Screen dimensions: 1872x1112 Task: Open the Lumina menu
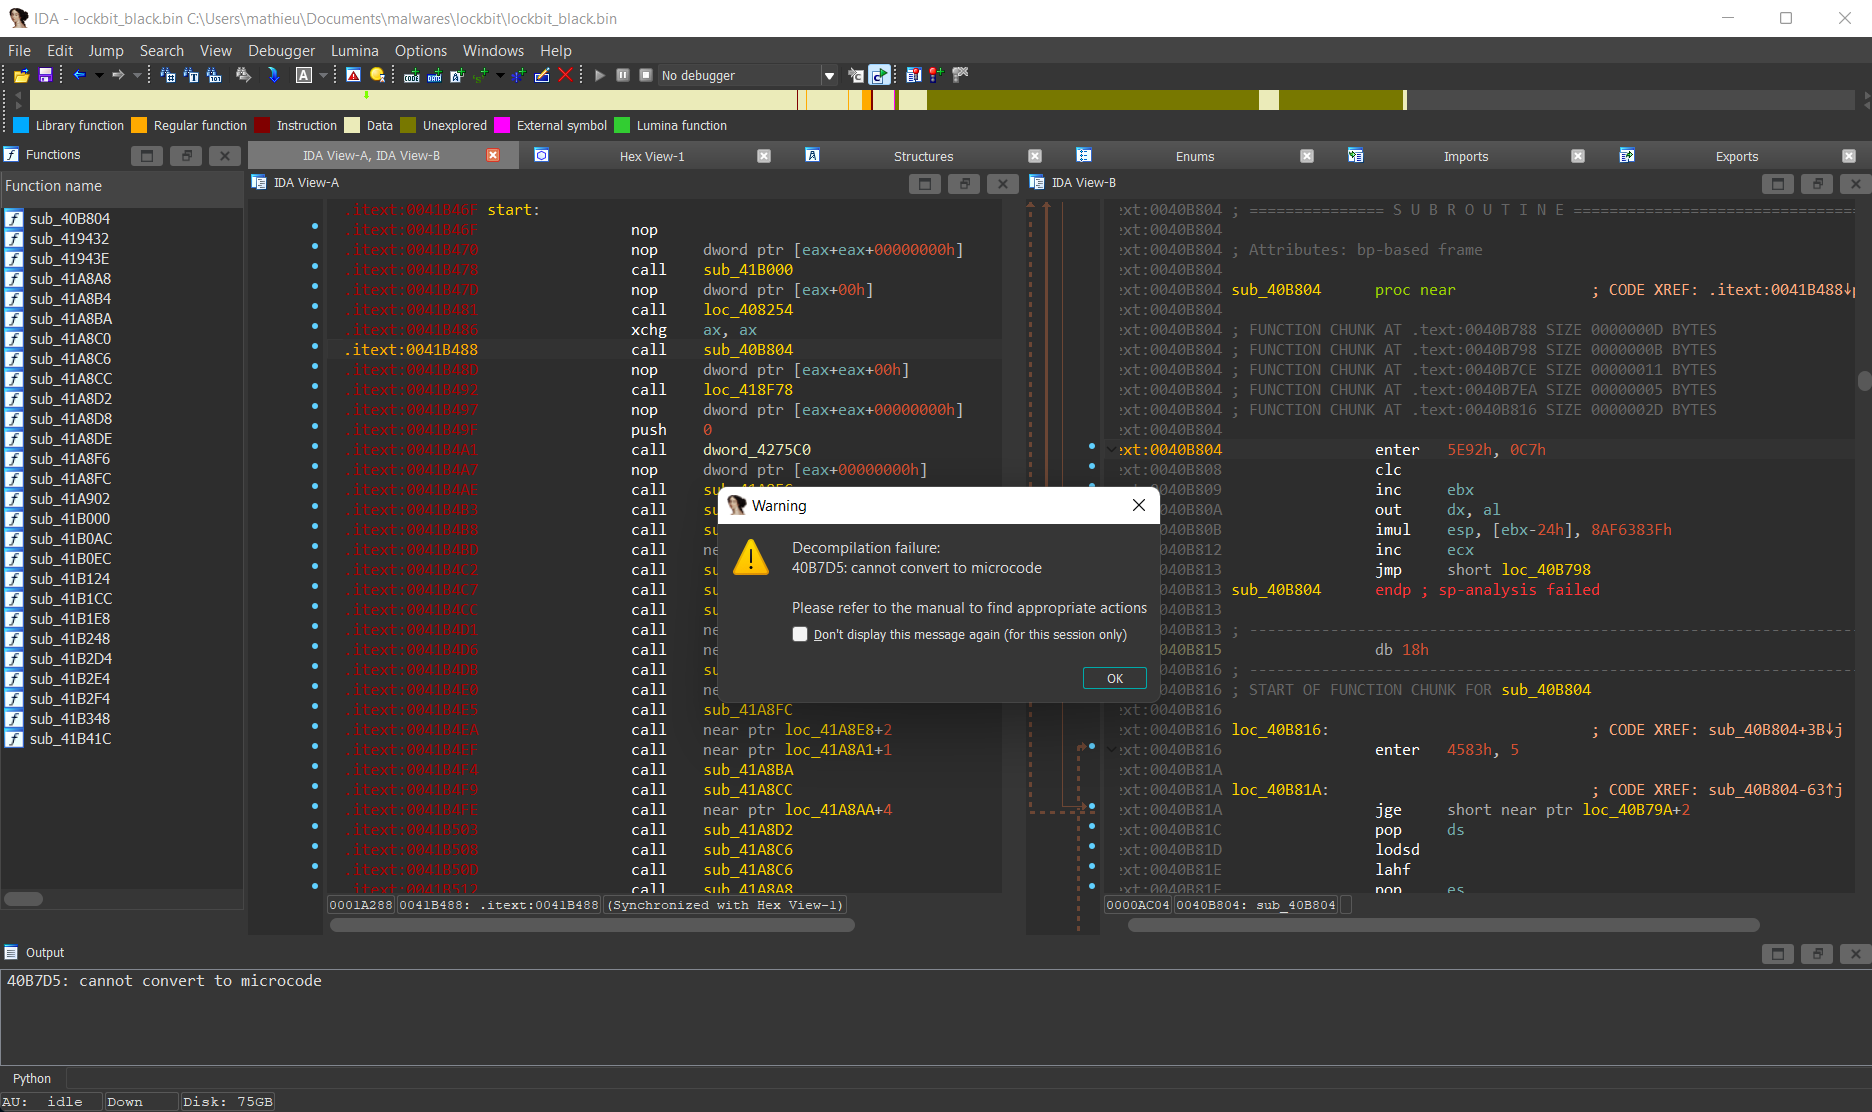tap(354, 51)
